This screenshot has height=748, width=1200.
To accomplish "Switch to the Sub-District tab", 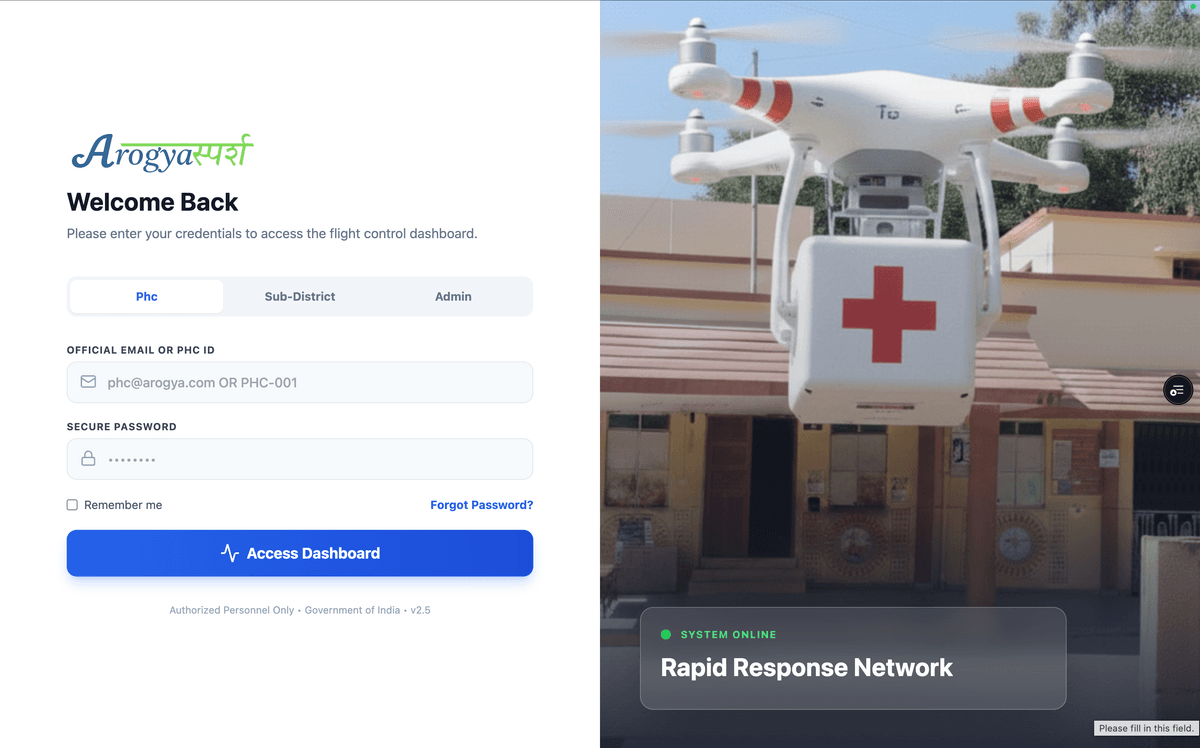I will coord(300,296).
